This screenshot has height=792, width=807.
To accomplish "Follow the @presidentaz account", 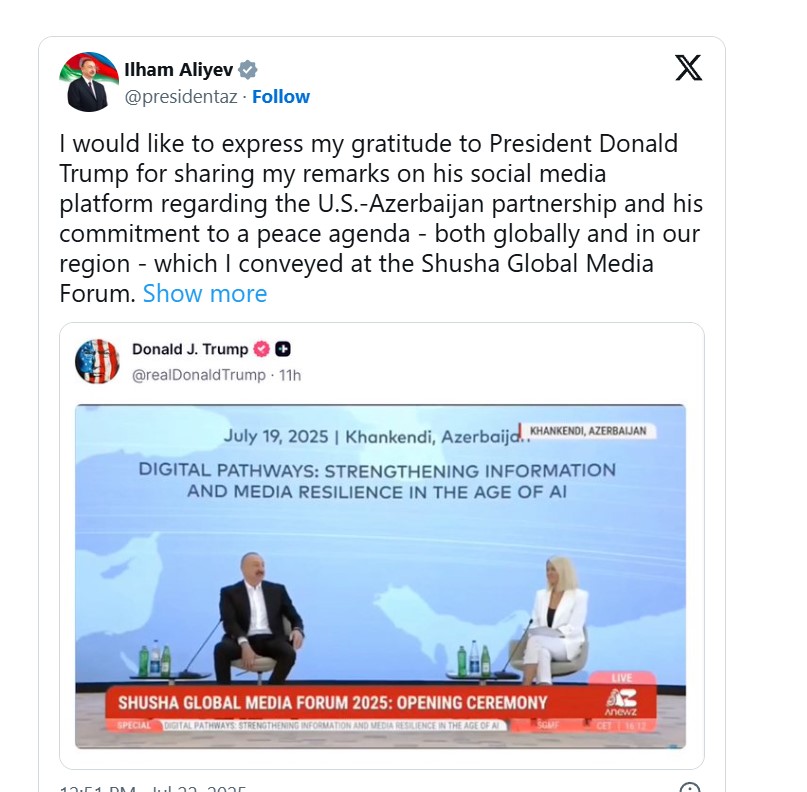I will 281,97.
